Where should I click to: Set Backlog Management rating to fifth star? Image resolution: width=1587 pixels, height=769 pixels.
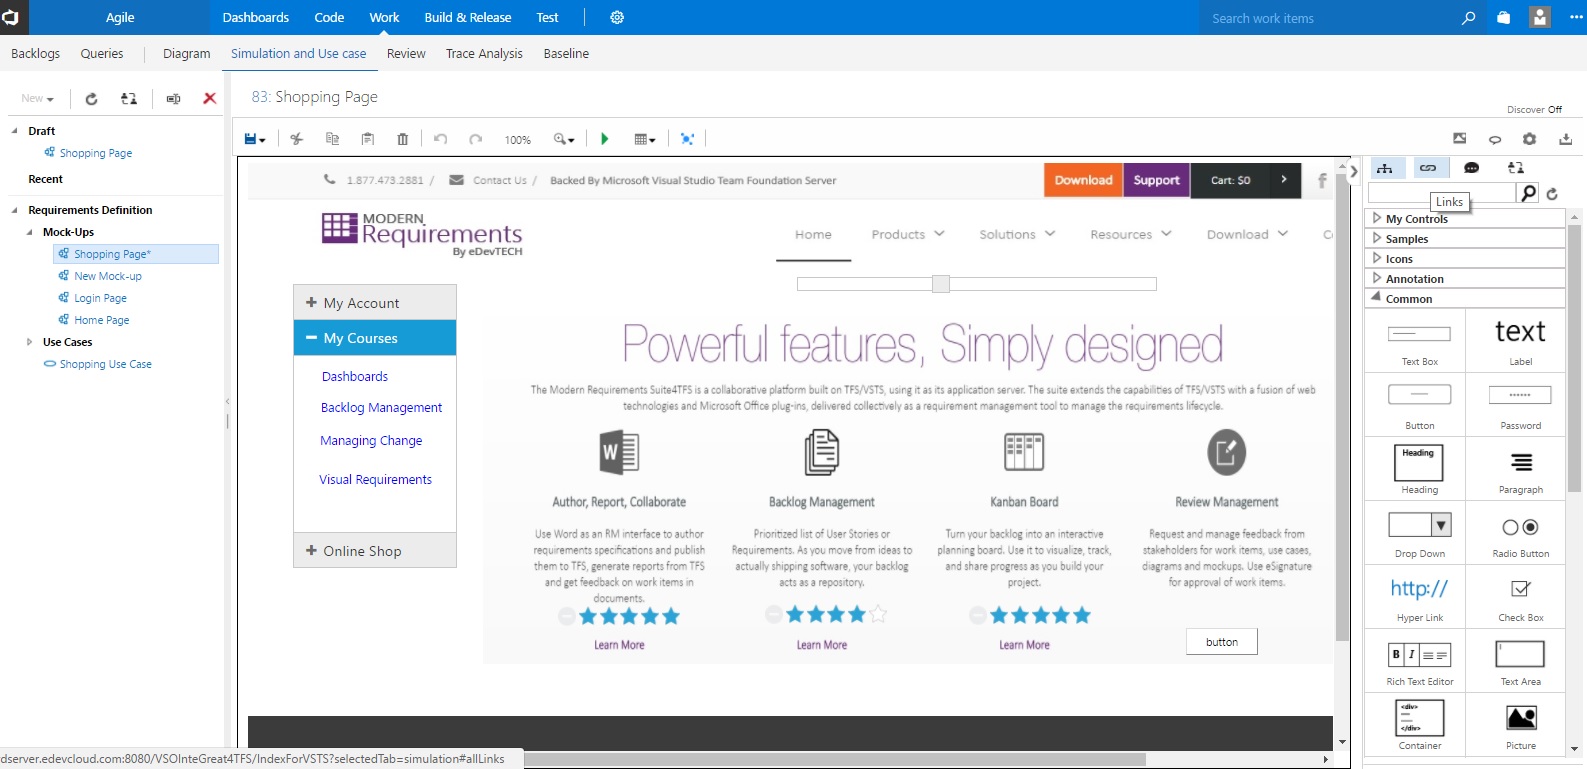(877, 615)
